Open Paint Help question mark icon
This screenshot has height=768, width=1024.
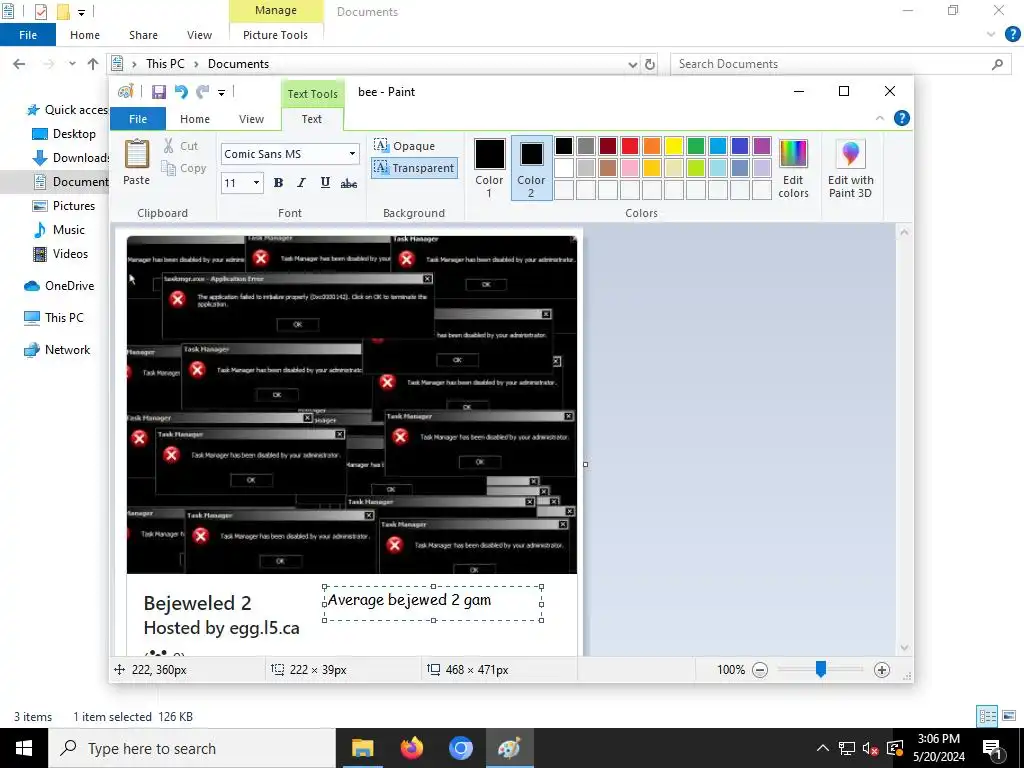click(x=902, y=118)
